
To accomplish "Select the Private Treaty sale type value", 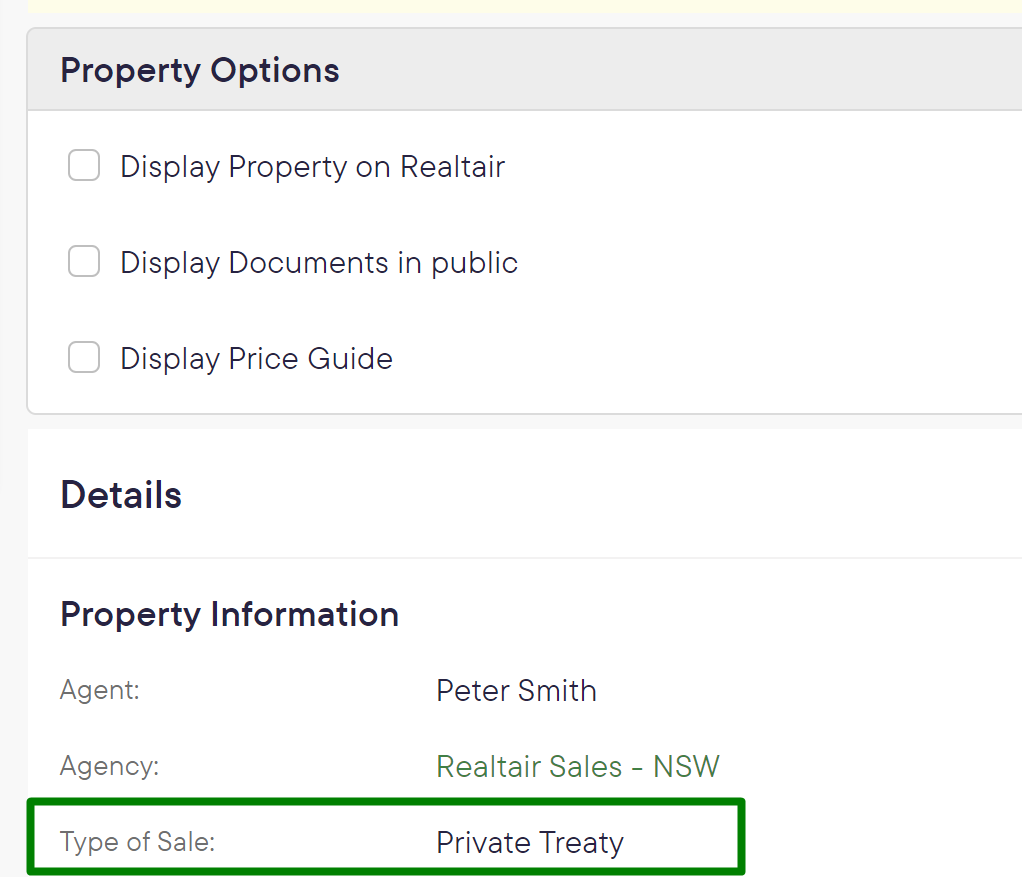I will click(530, 843).
